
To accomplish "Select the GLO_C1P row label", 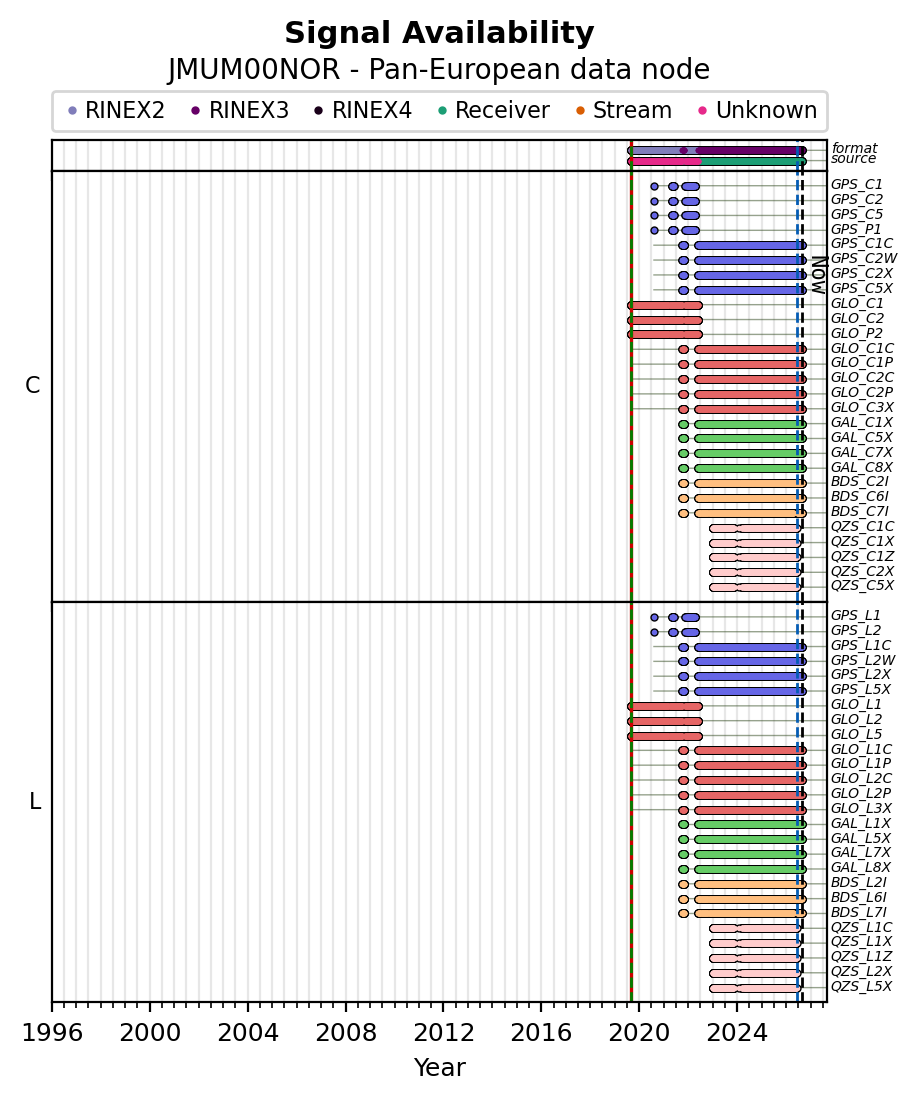I will pos(862,362).
